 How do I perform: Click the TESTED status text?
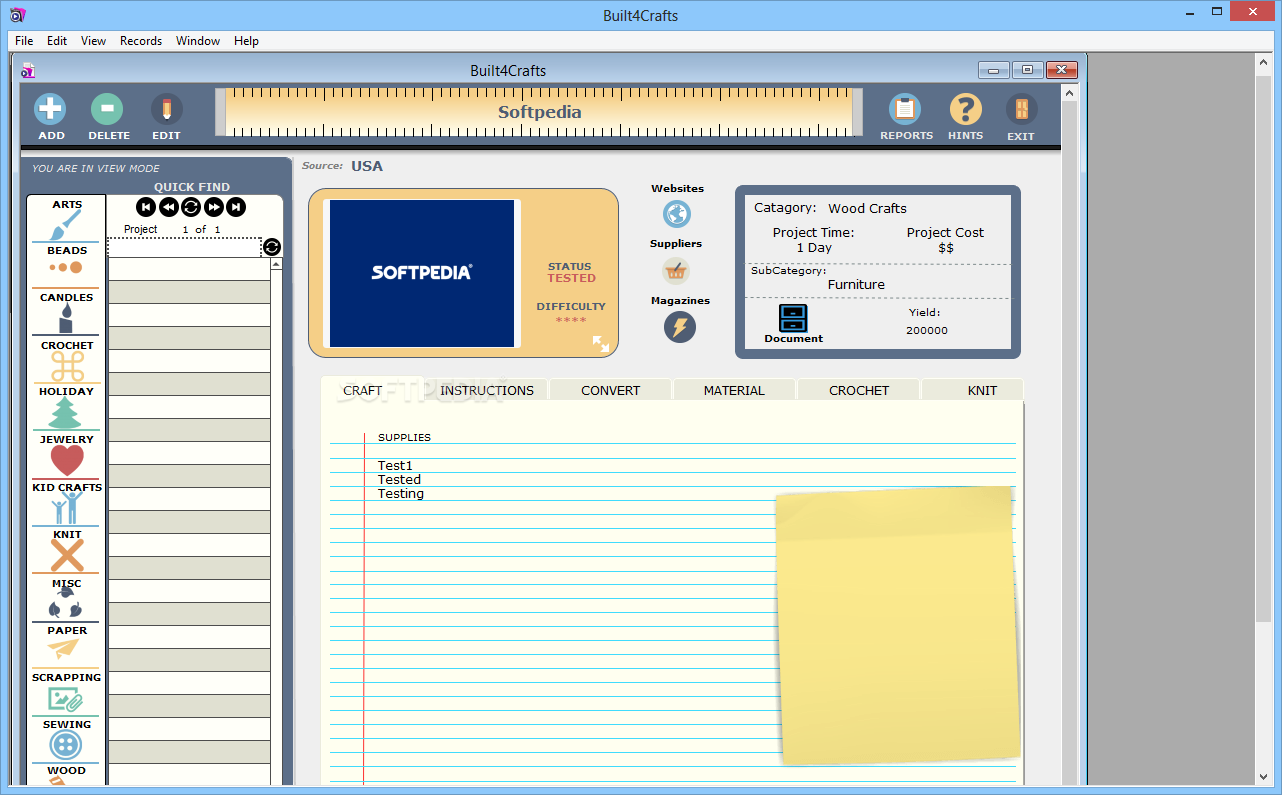click(571, 278)
